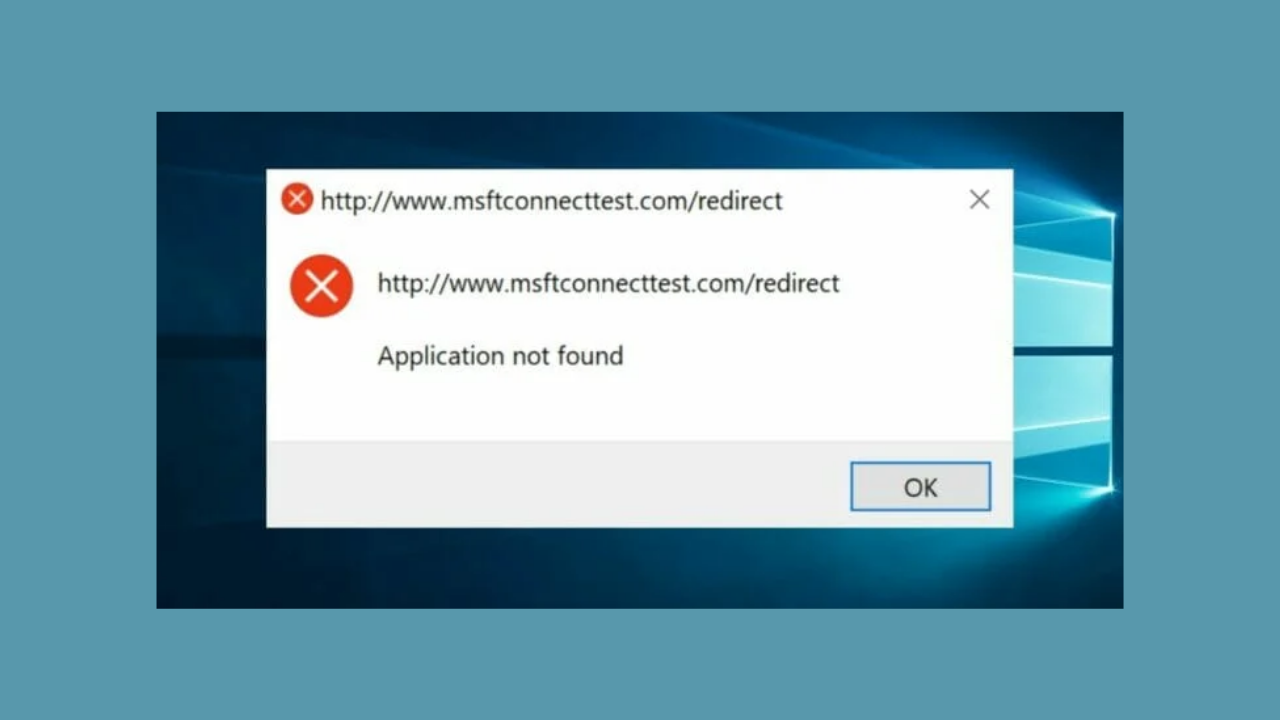Image resolution: width=1280 pixels, height=720 pixels.
Task: Click the msftconnecttest URL in message body
Action: click(x=608, y=284)
